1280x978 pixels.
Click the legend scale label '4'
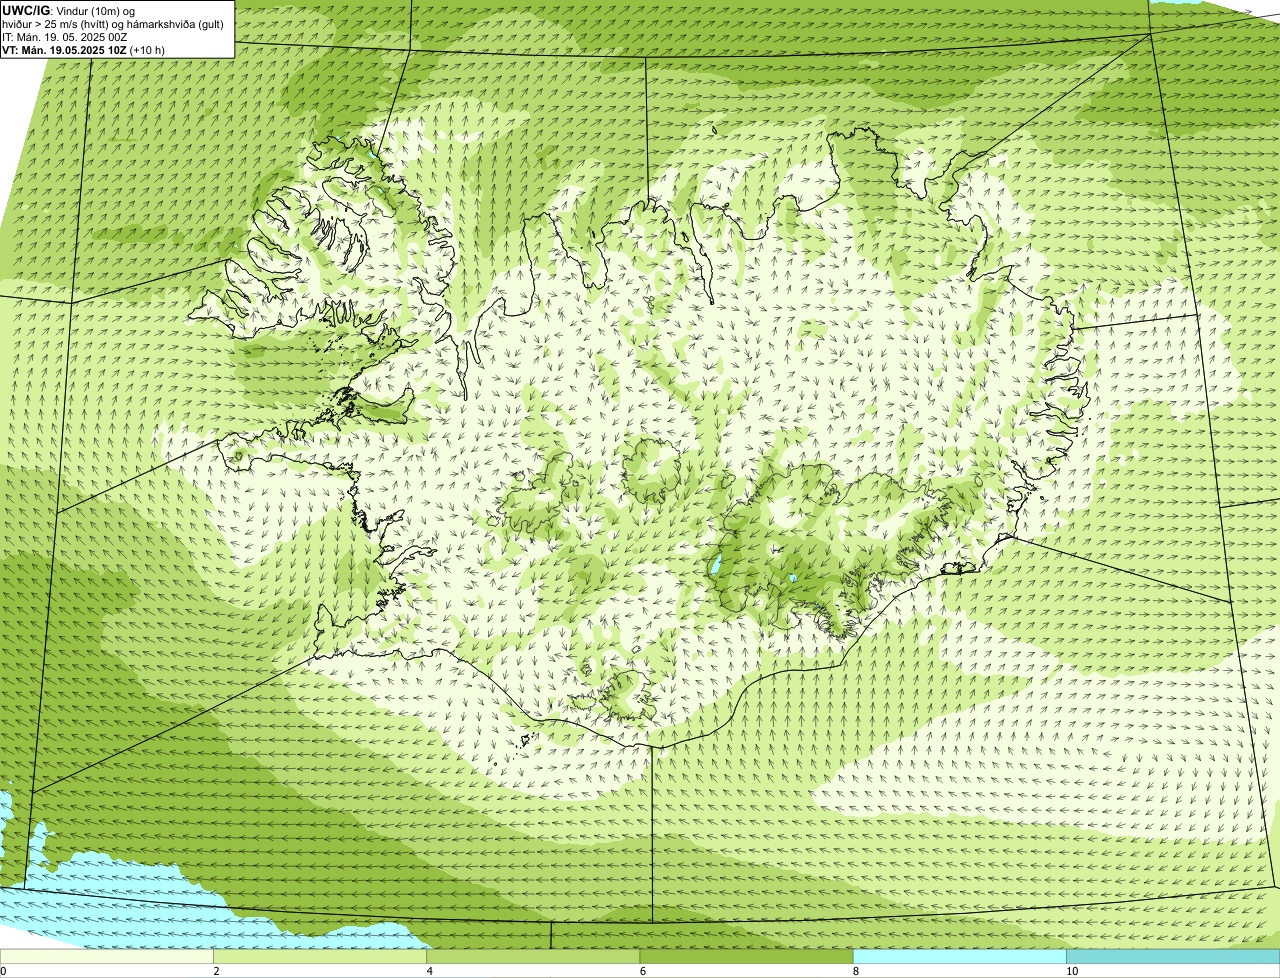coord(429,971)
